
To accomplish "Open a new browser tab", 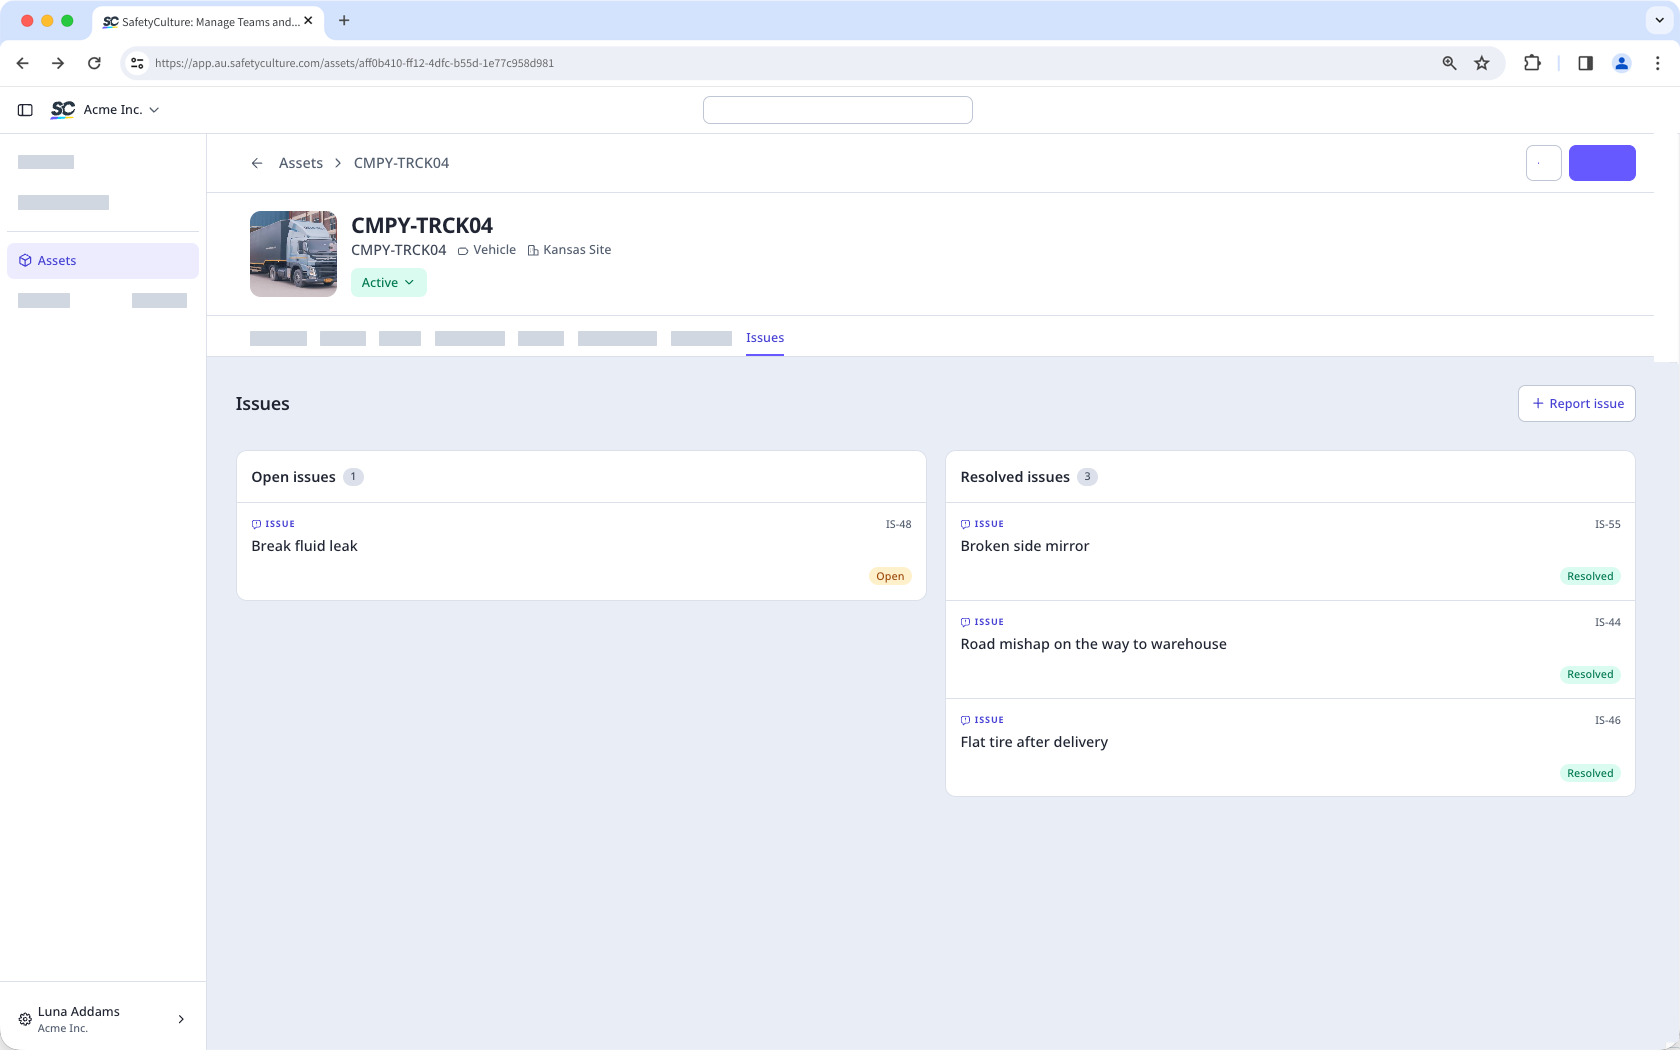I will click(344, 20).
